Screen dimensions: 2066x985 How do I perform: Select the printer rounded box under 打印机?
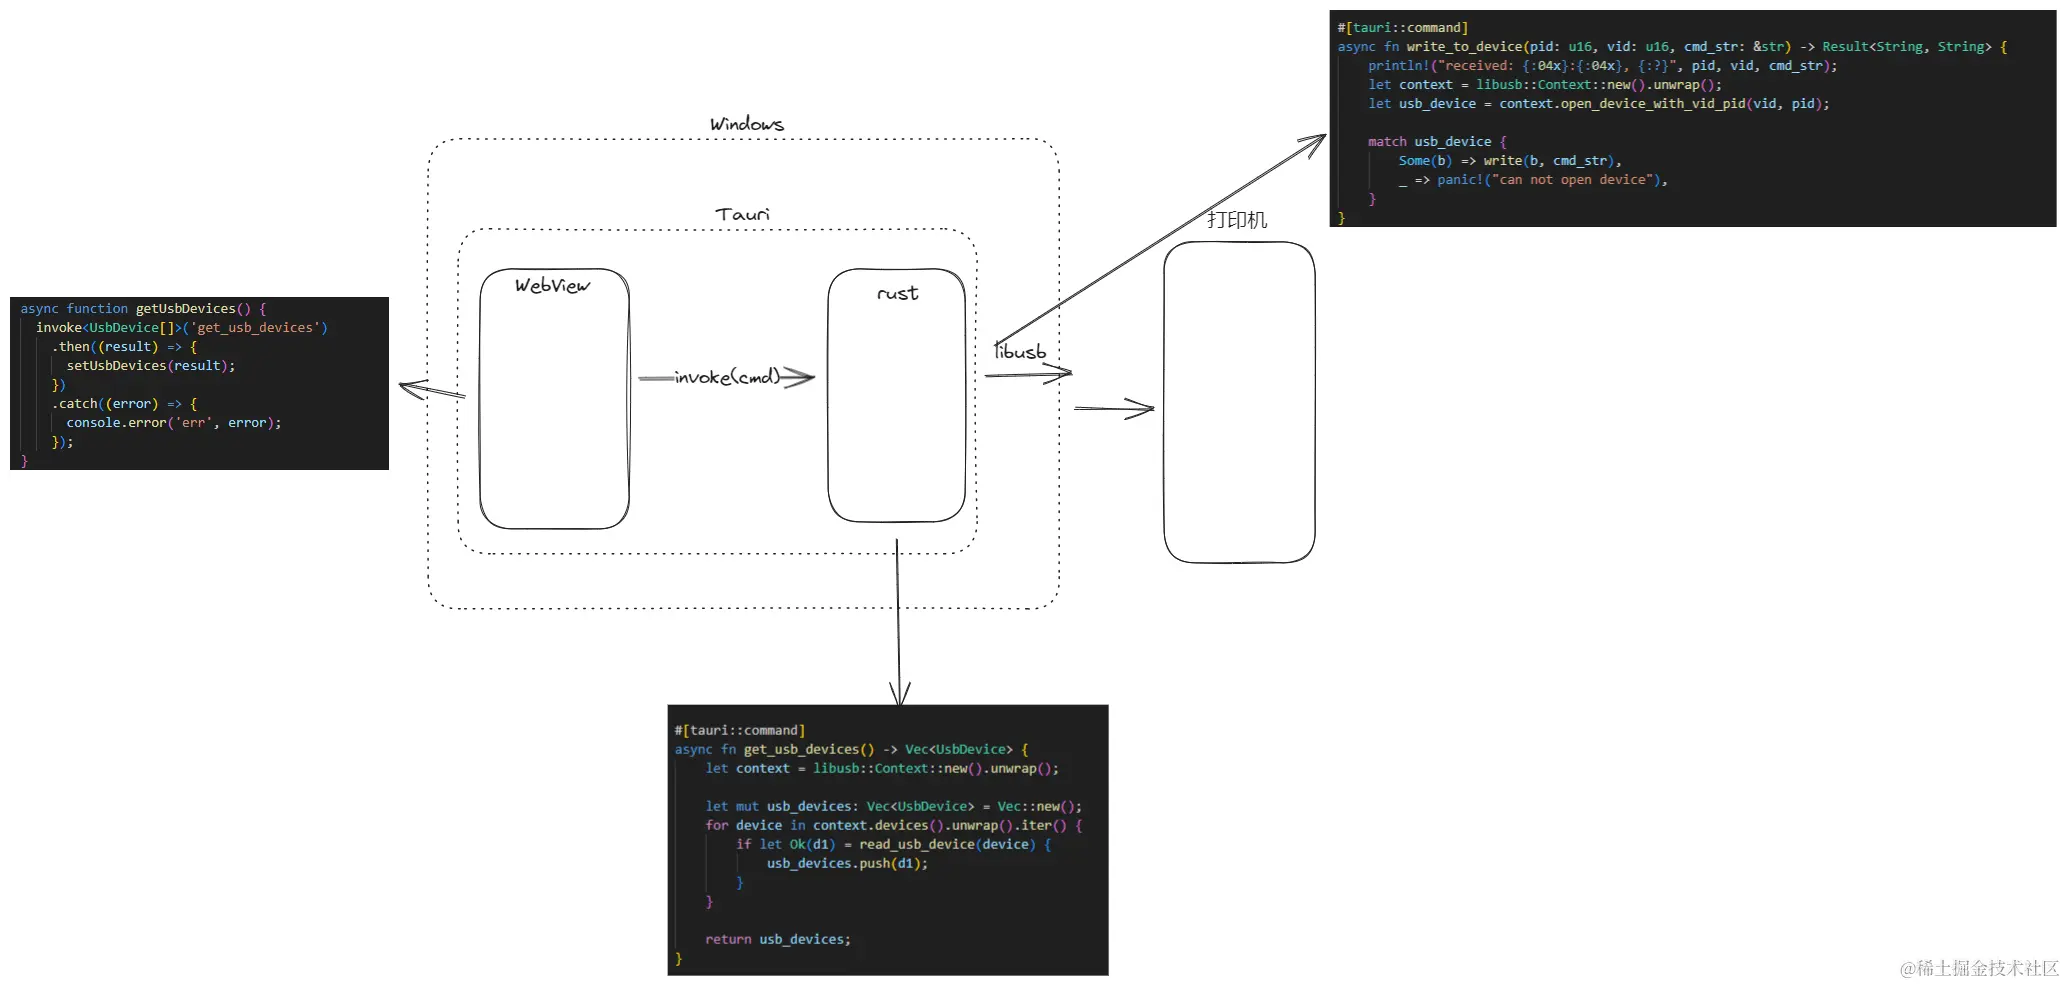[1239, 402]
